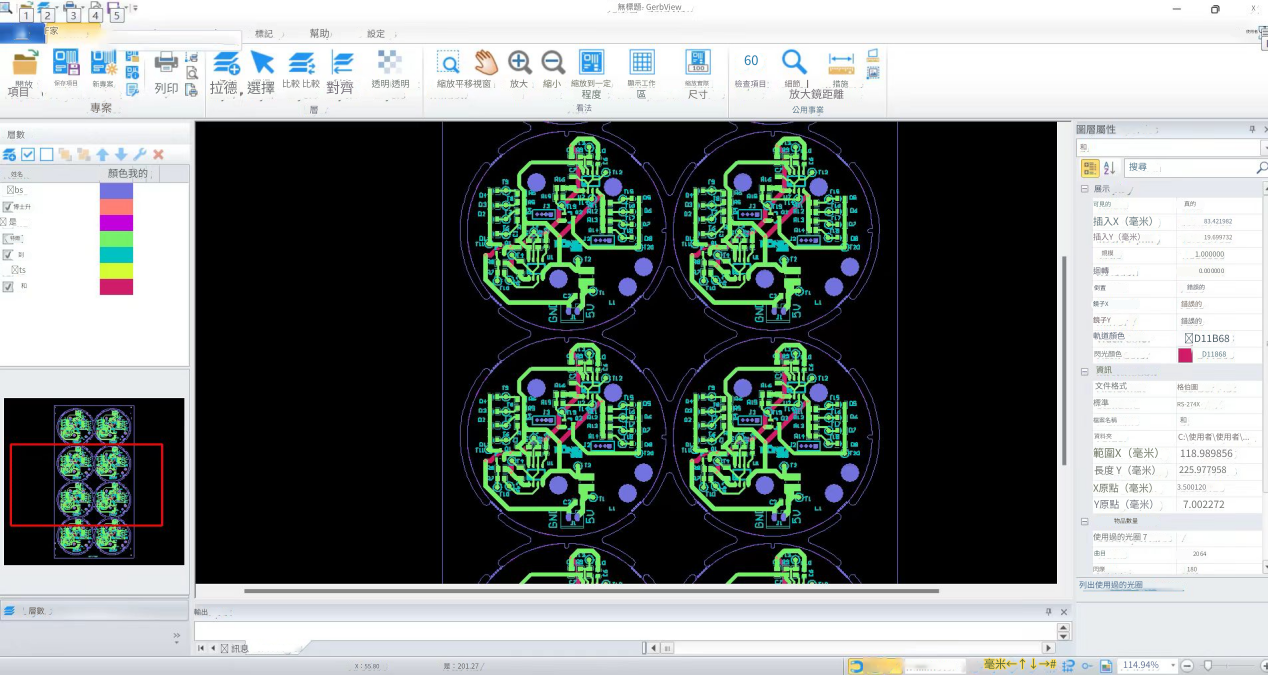Click the Pan view hand tool
Image resolution: width=1268 pixels, height=675 pixels.
[485, 63]
